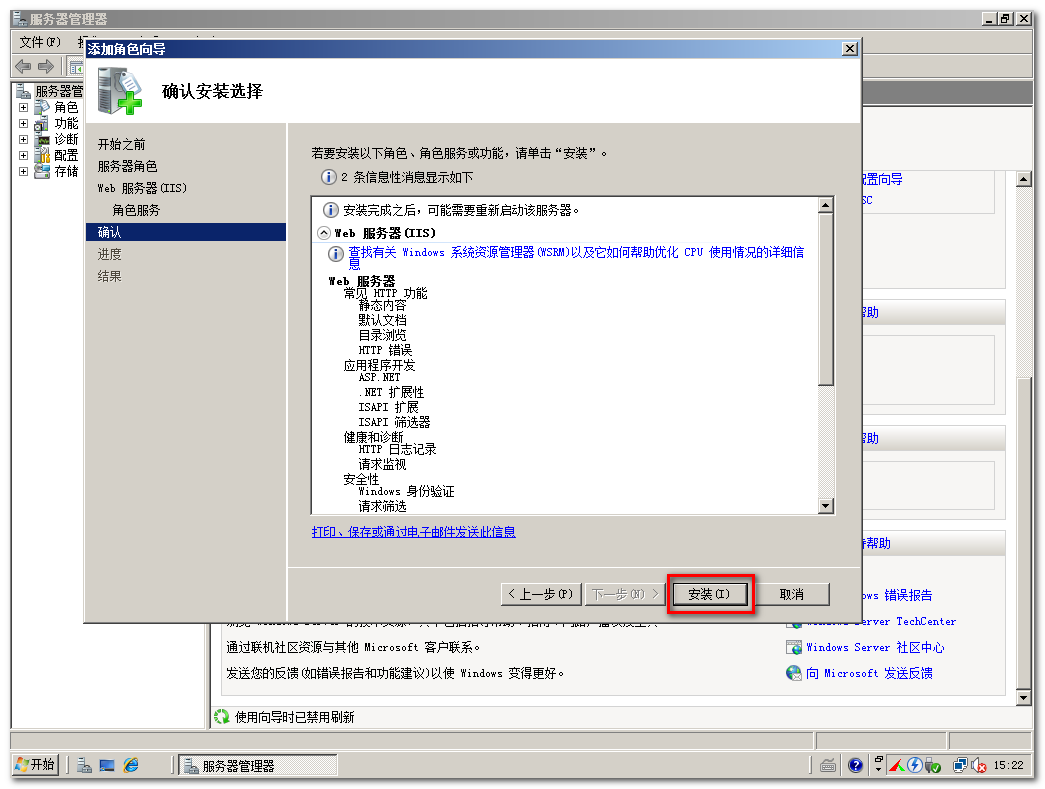Click the Windows Server 社区中心 icon
This screenshot has width=1045, height=789.
(x=794, y=647)
